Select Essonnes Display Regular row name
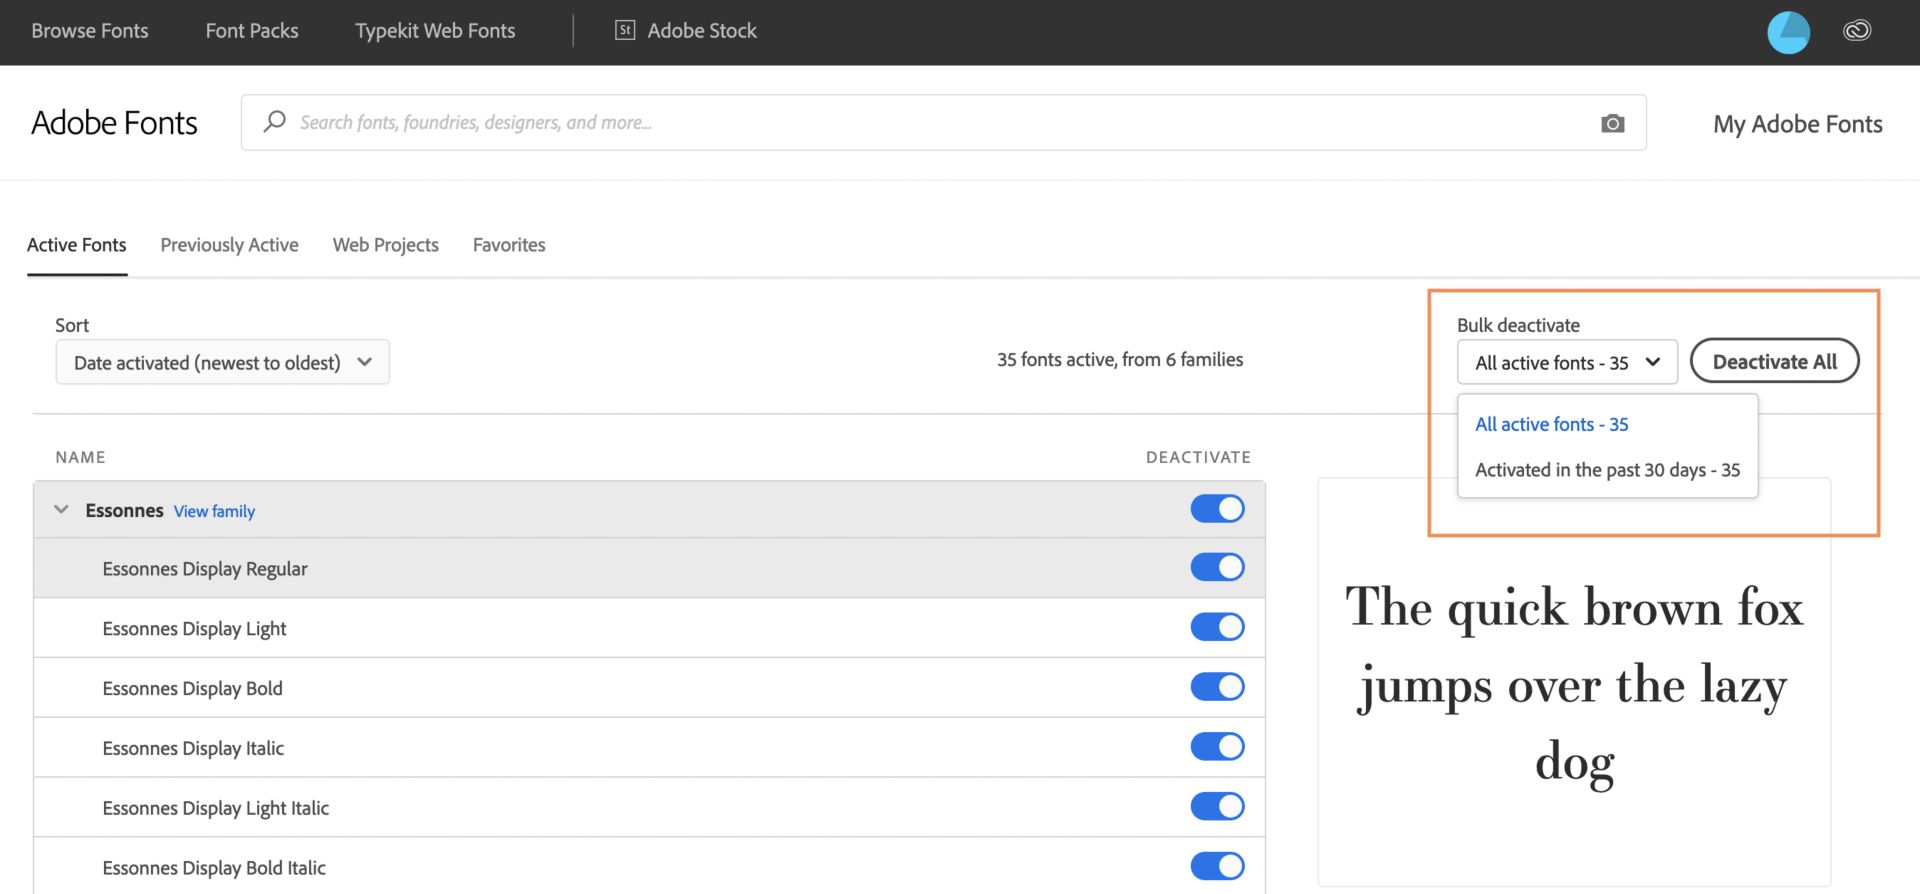The width and height of the screenshot is (1920, 894). click(205, 569)
